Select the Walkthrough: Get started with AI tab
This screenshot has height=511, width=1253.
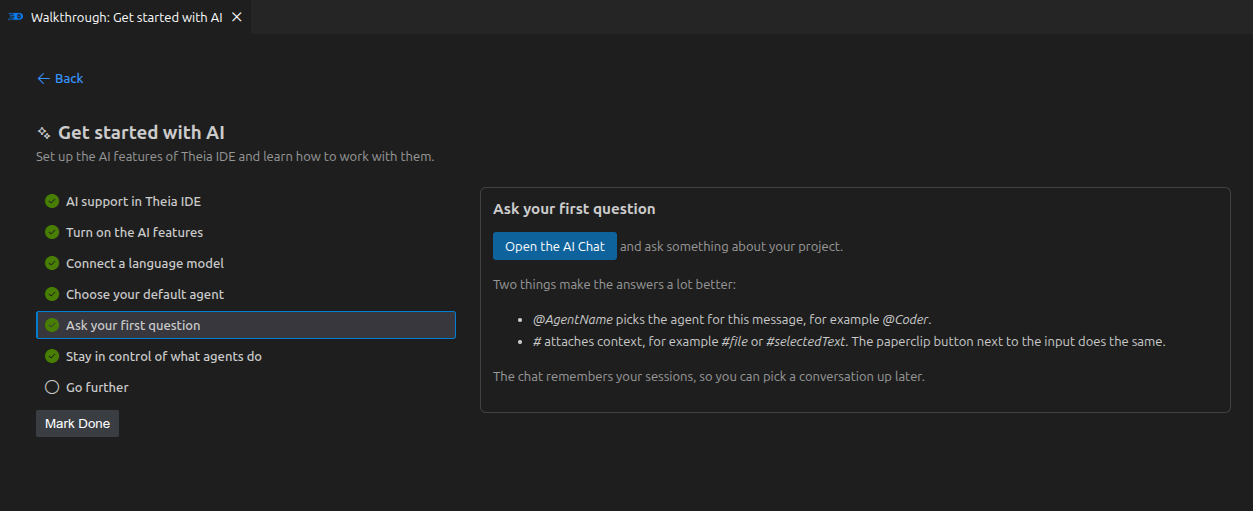[126, 17]
